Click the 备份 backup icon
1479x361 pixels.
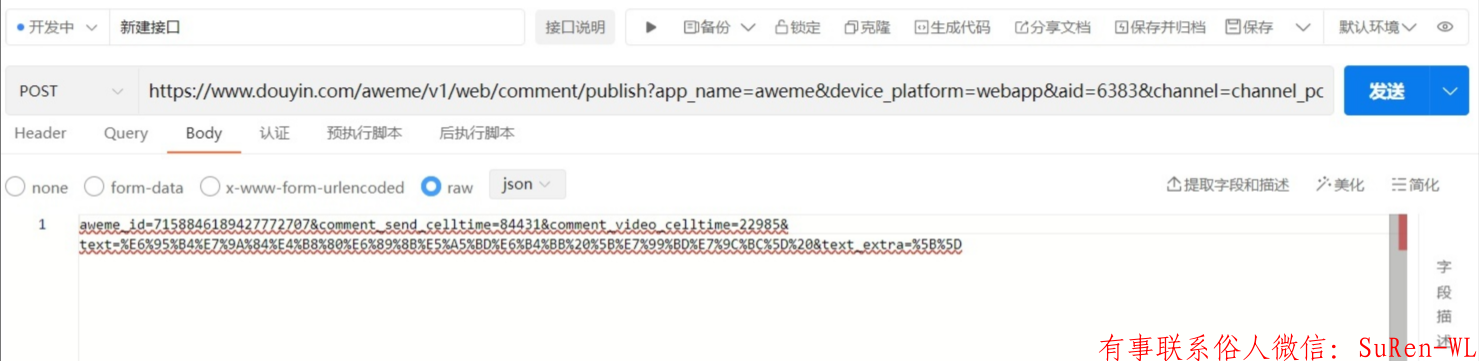(x=690, y=28)
